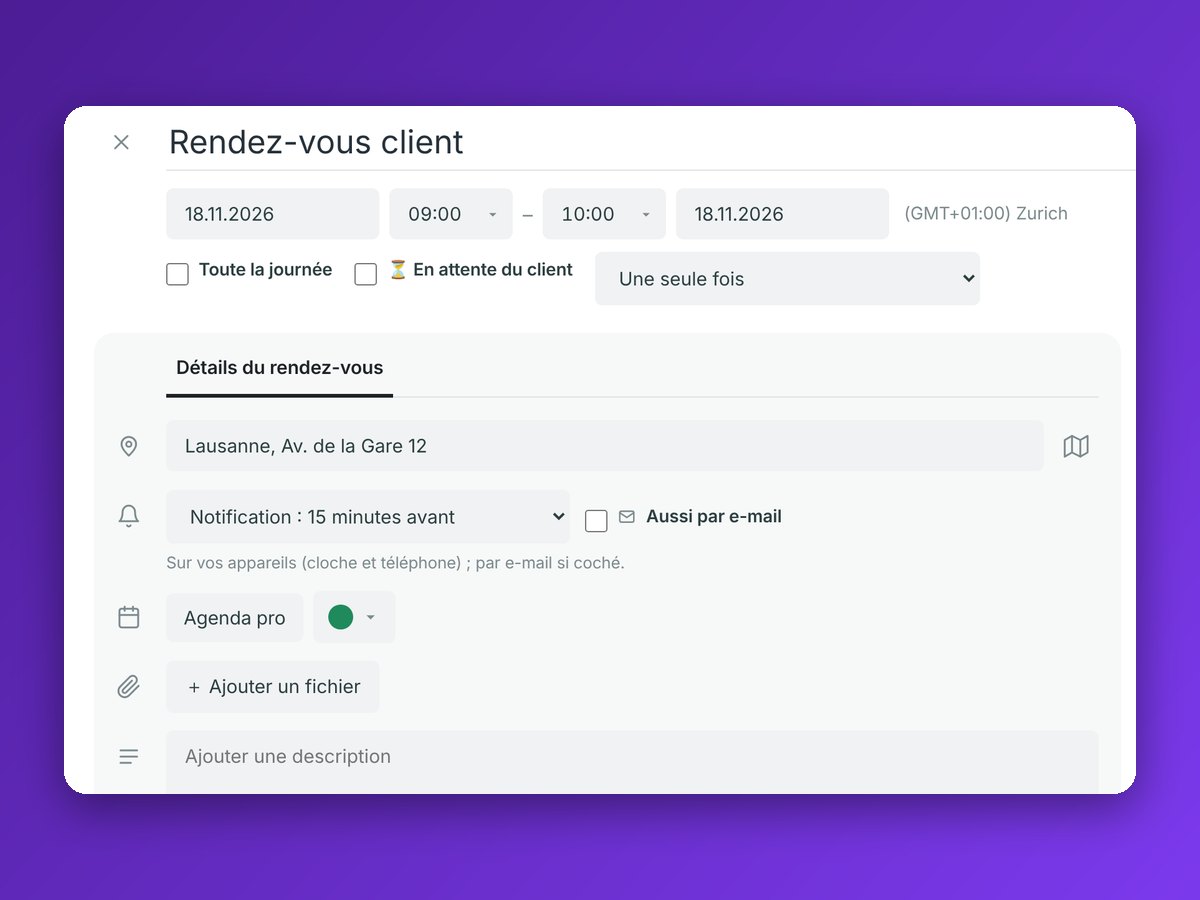Click the notification bell icon
1200x900 pixels.
pos(129,516)
